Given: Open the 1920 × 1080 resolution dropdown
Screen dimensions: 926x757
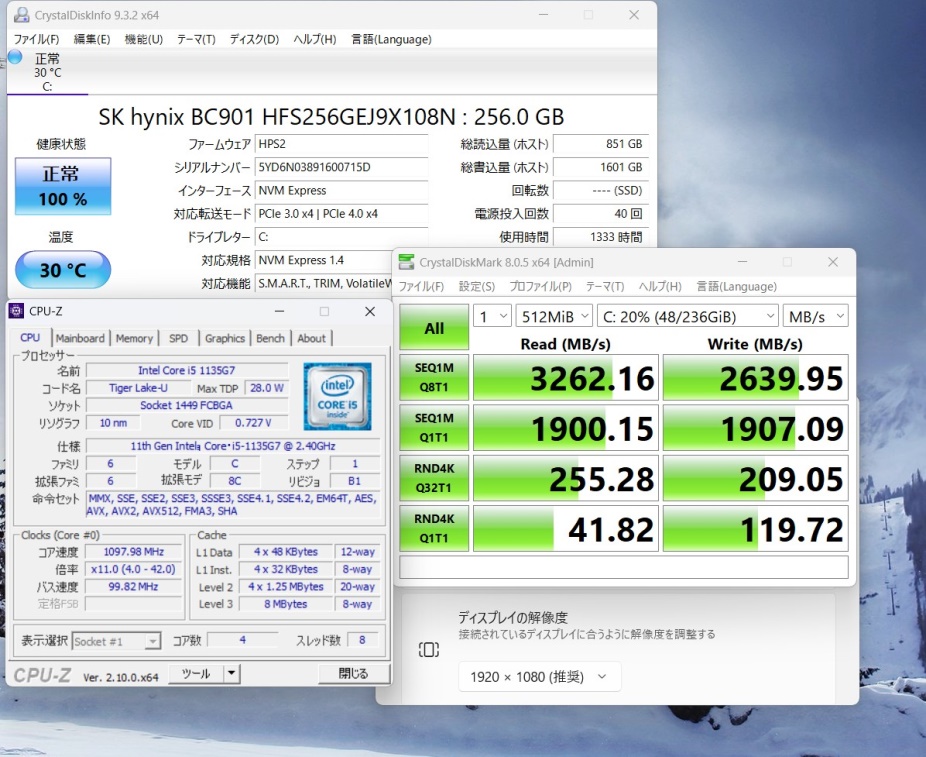Looking at the screenshot, I should coord(540,677).
